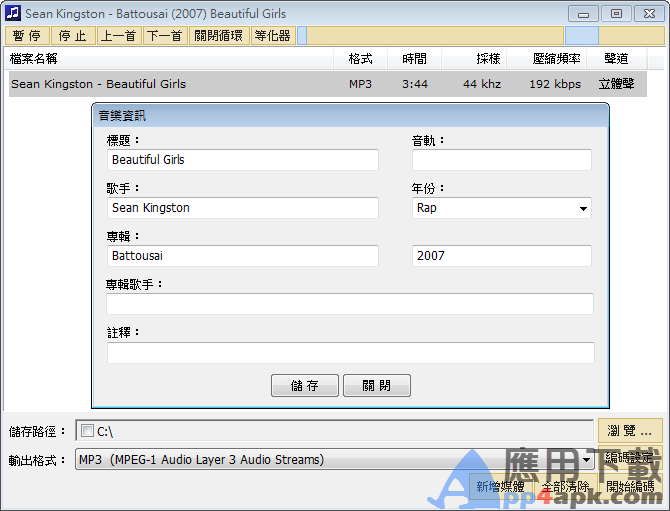Click the 註釋 comment field

click(350, 352)
